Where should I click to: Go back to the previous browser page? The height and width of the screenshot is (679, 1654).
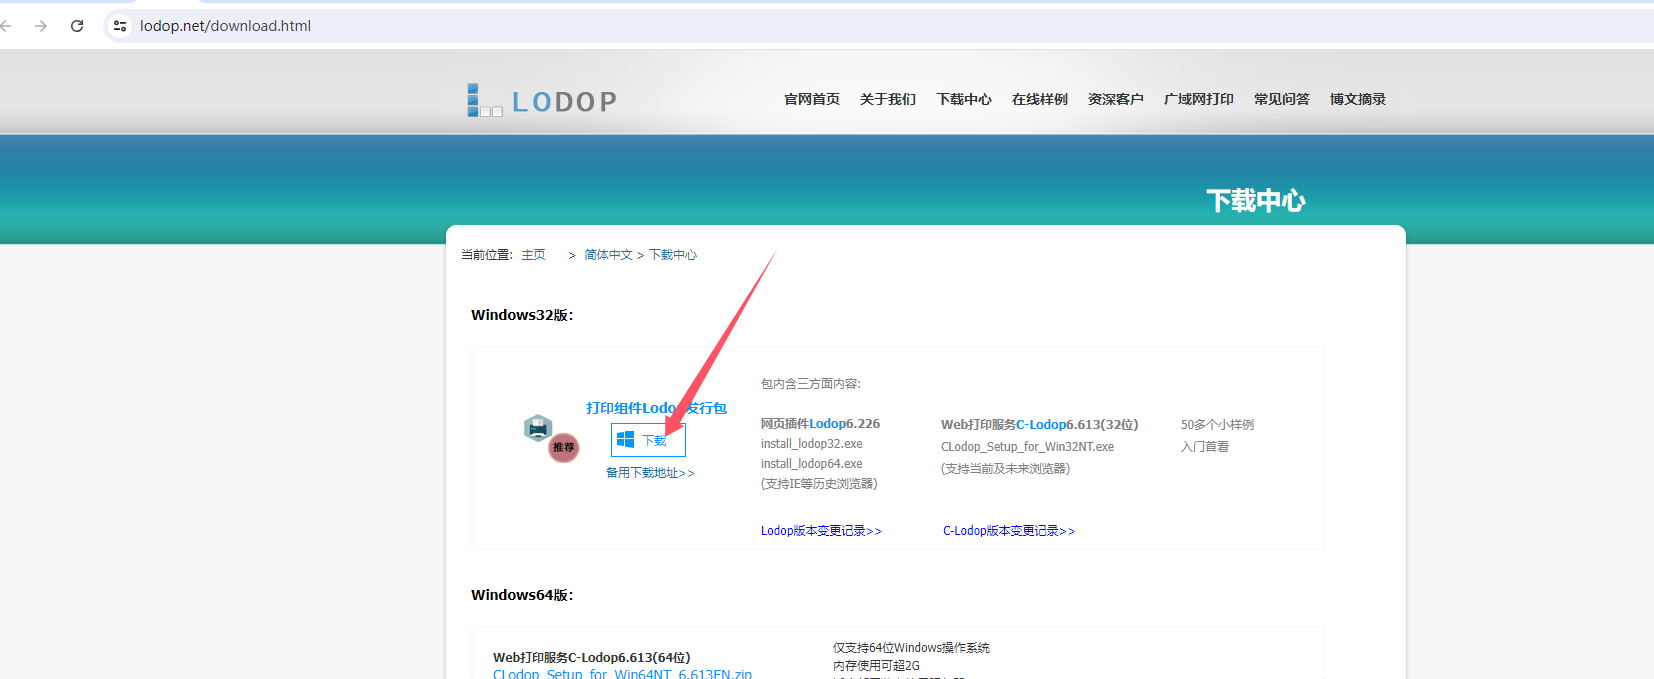(x=6, y=26)
